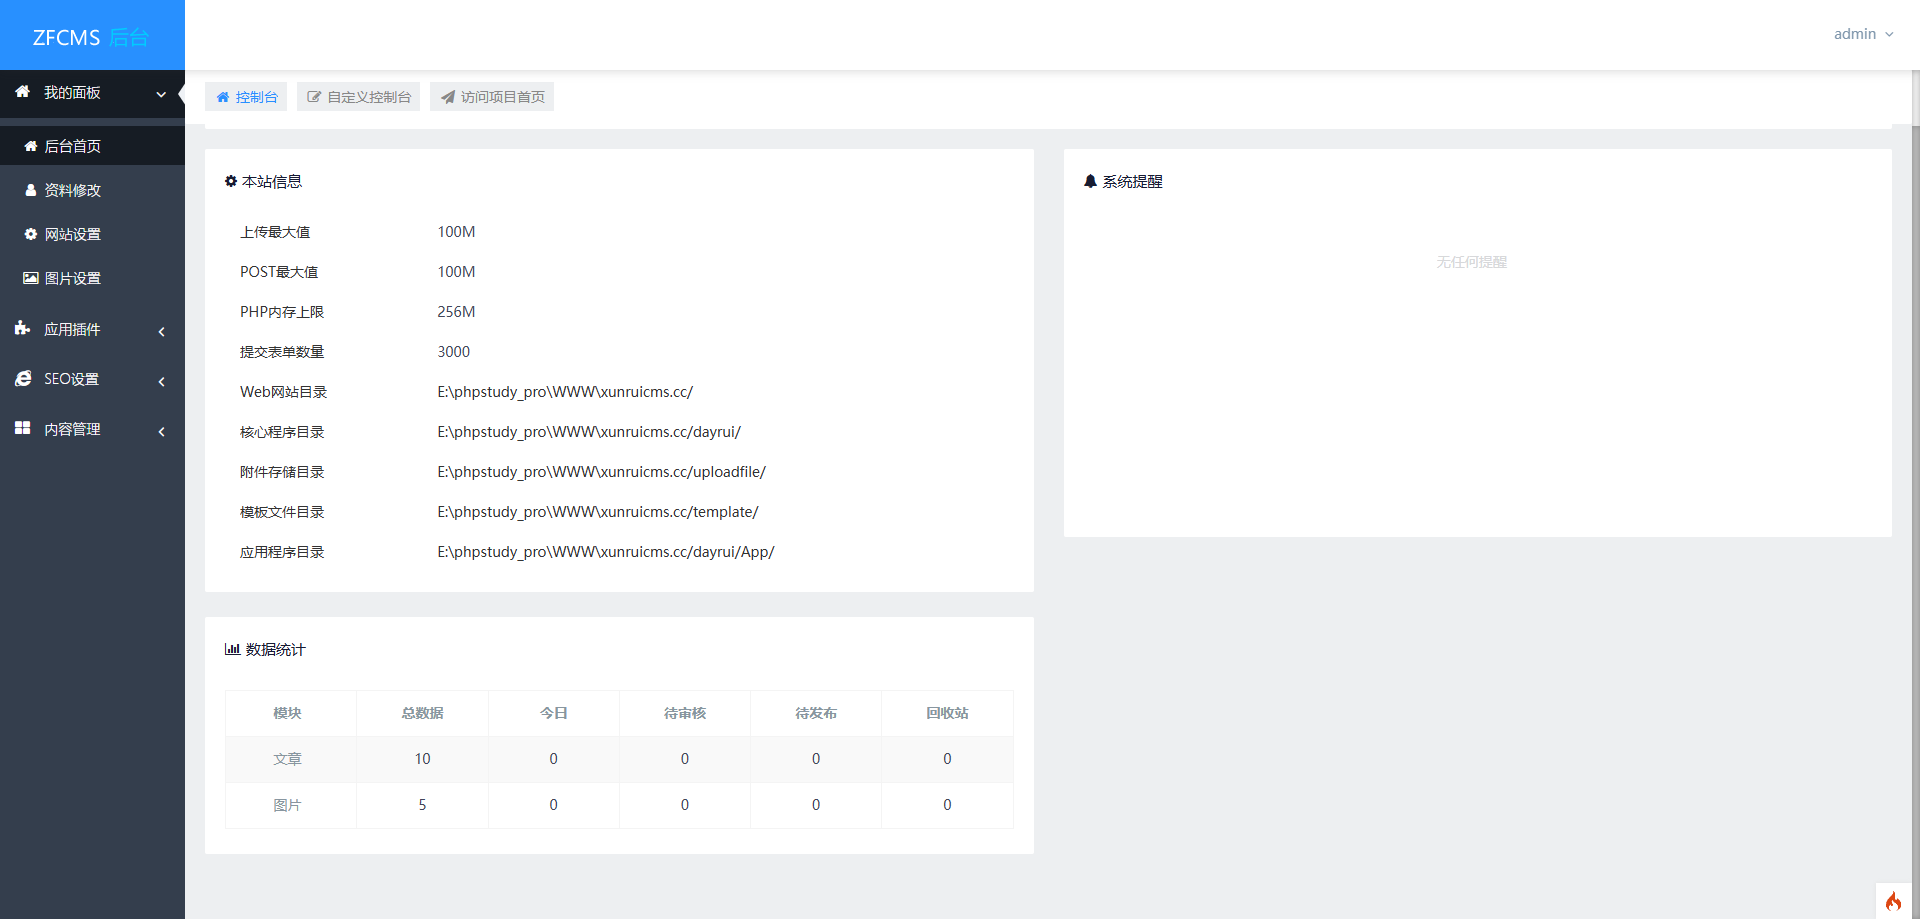Collapse the 我的面板 menu chevron
This screenshot has width=1920, height=919.
point(161,94)
